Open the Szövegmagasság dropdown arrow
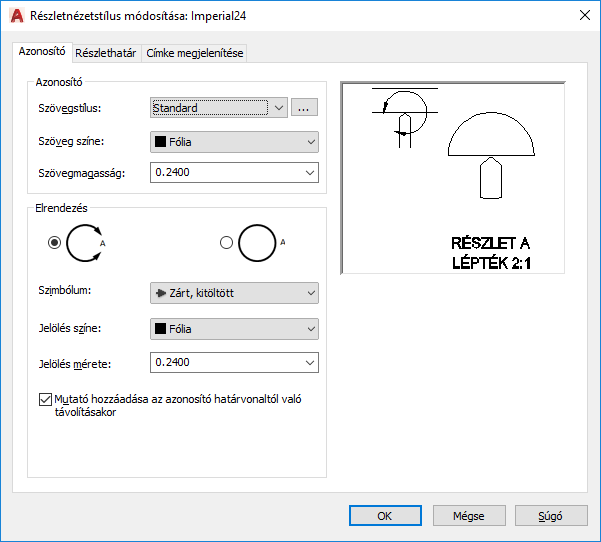601x542 pixels. click(310, 172)
